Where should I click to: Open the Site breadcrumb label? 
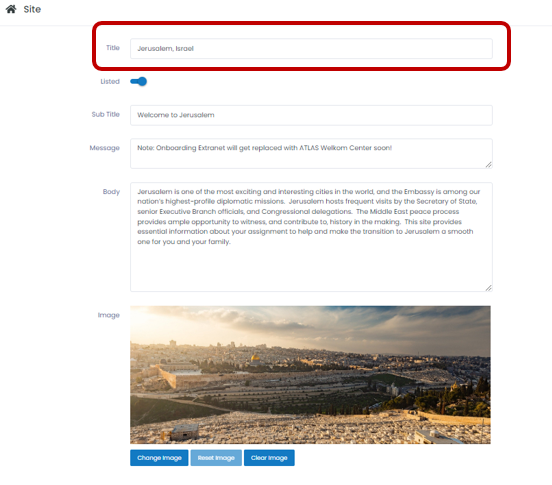pyautogui.click(x=32, y=10)
